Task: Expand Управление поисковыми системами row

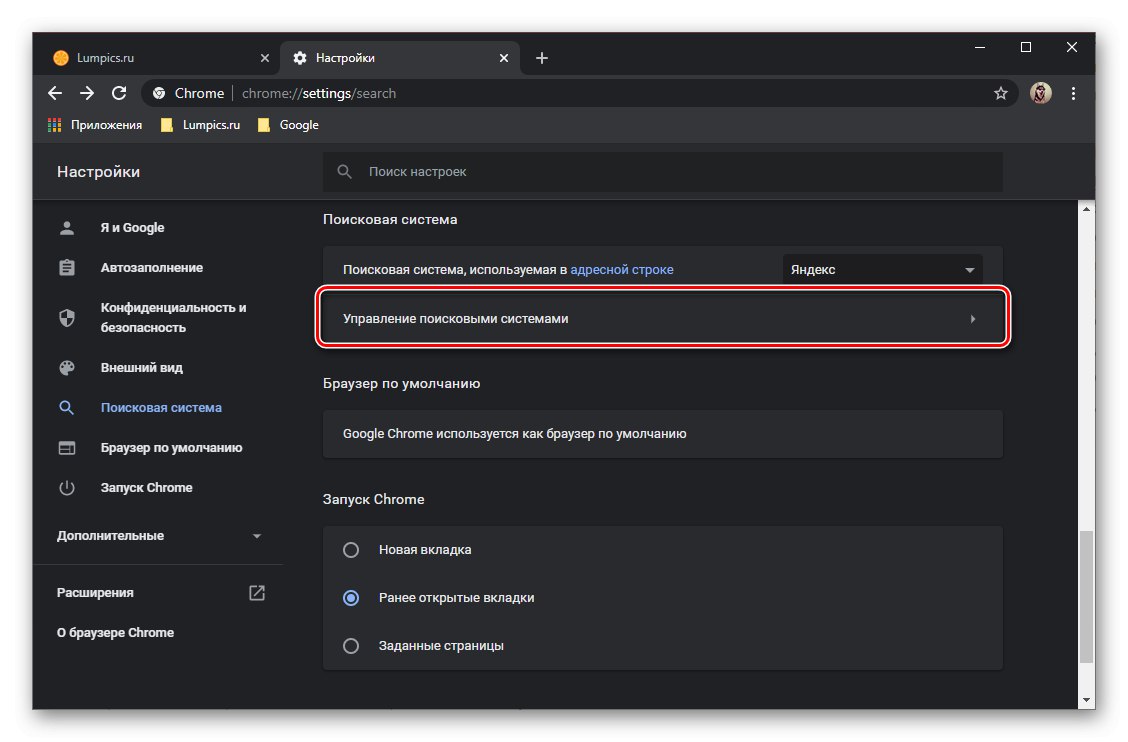Action: point(662,319)
